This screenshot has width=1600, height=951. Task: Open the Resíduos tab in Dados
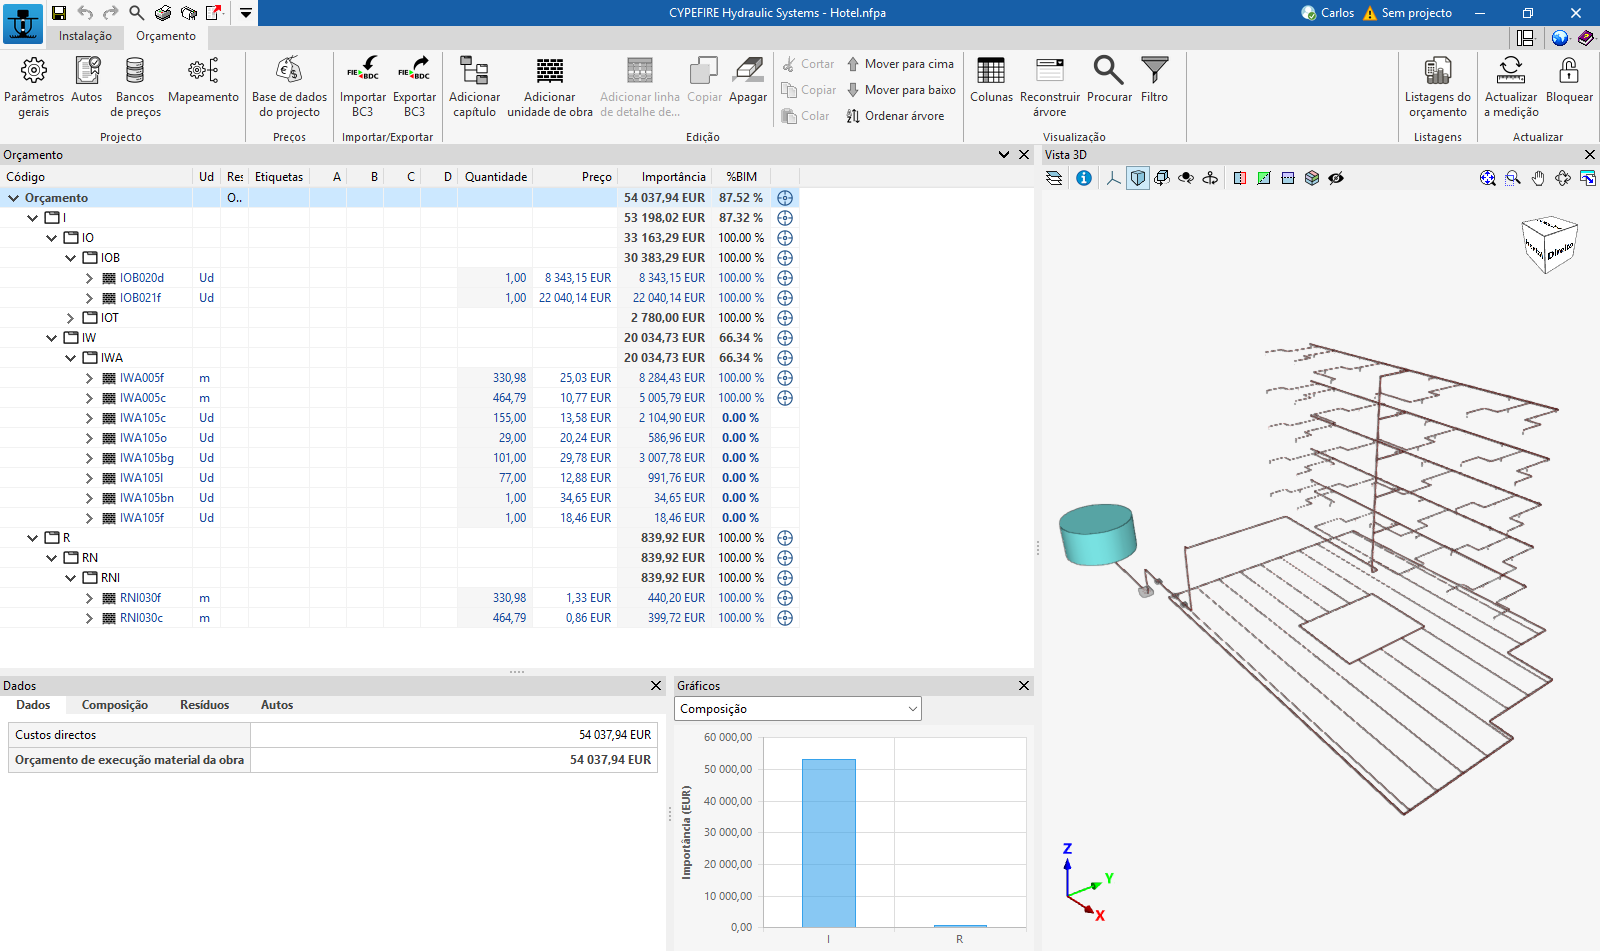coord(204,705)
